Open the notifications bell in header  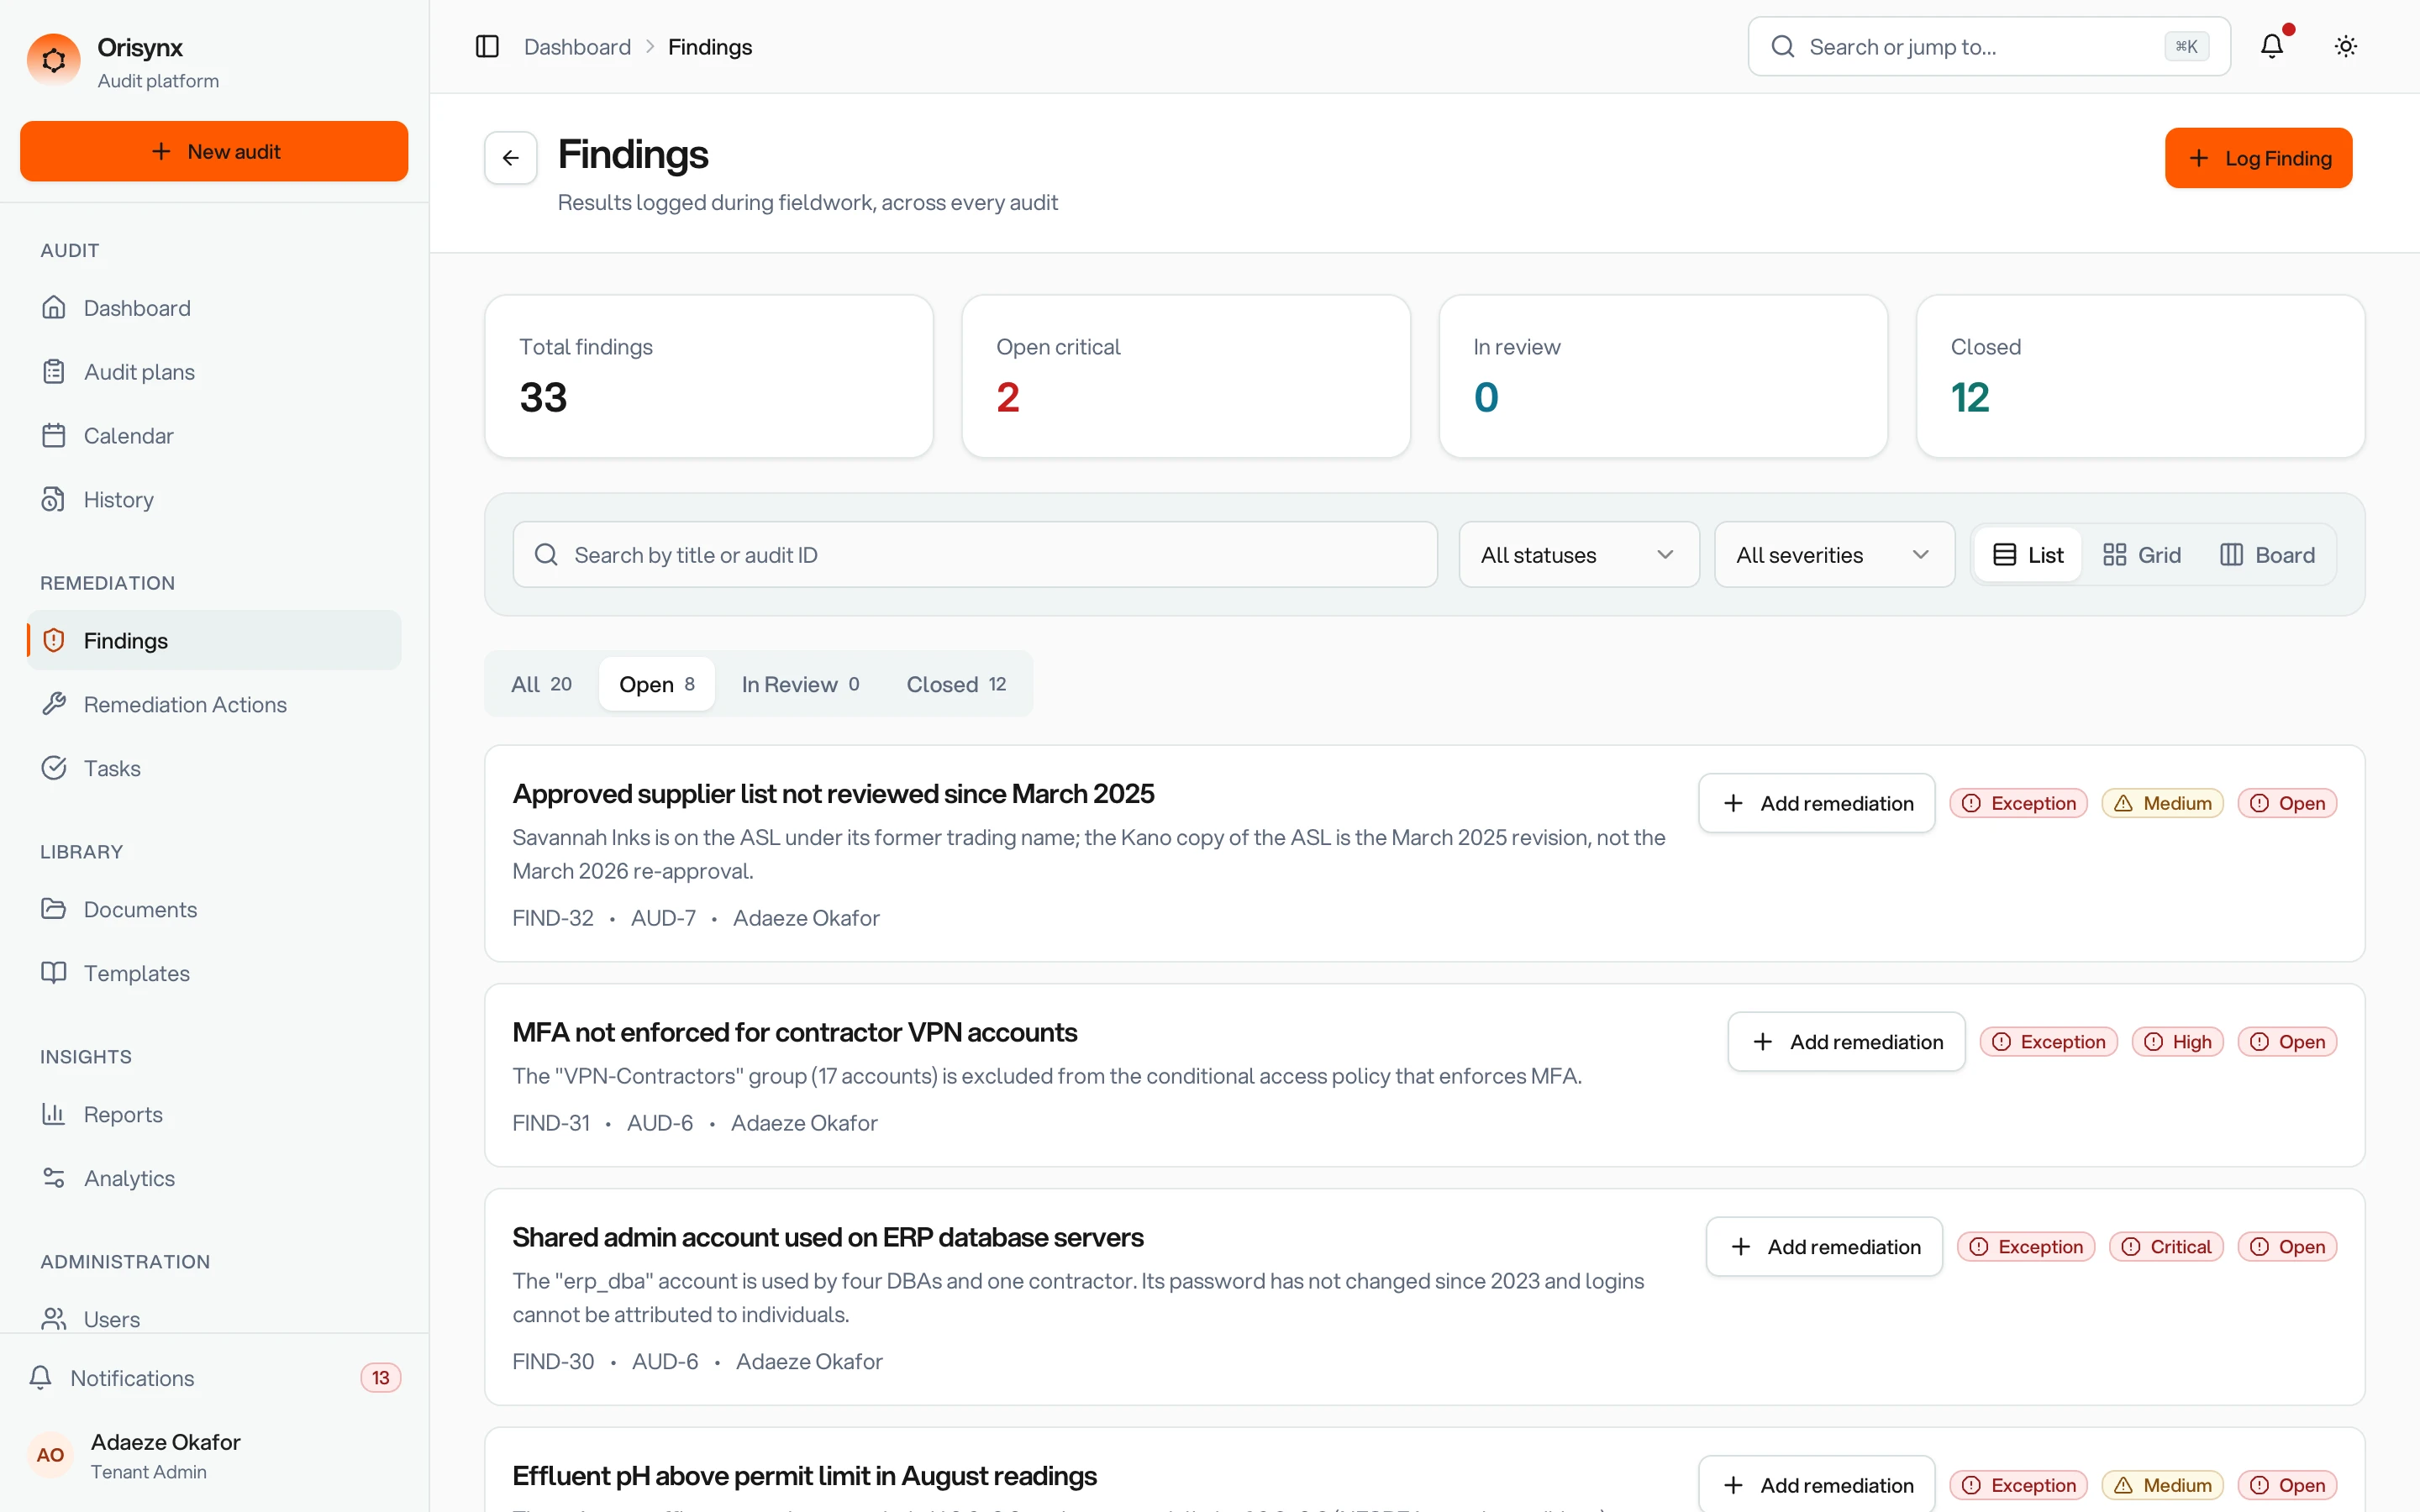(x=2271, y=46)
